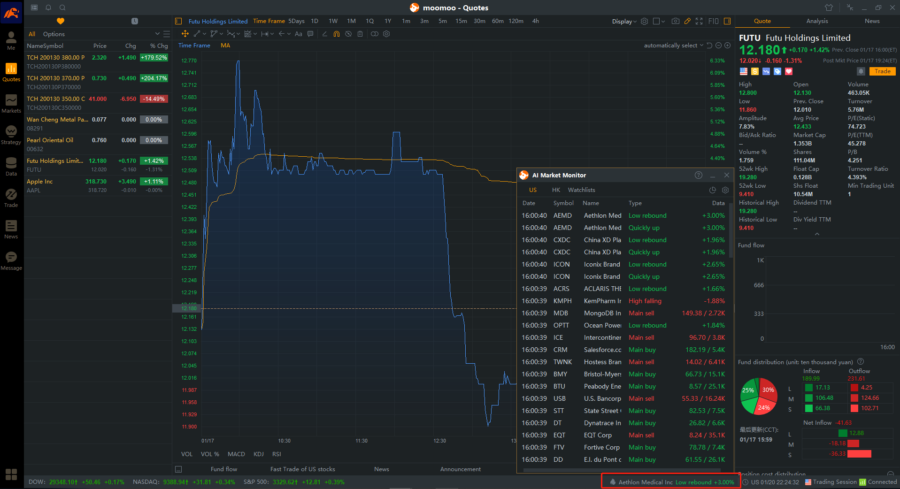Select the text Aa annotation tool
The height and width of the screenshot is (489, 900).
[x=298, y=34]
